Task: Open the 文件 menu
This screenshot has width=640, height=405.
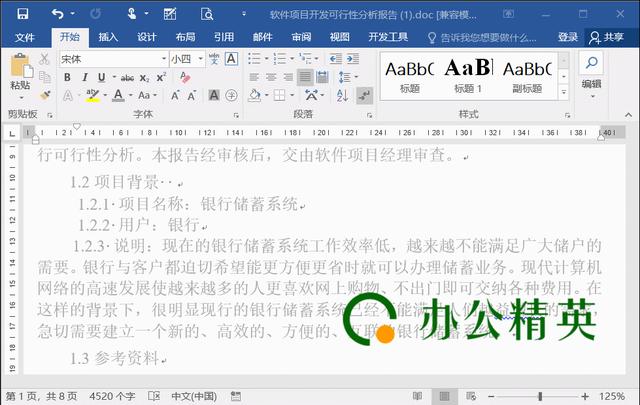Action: tap(24, 38)
